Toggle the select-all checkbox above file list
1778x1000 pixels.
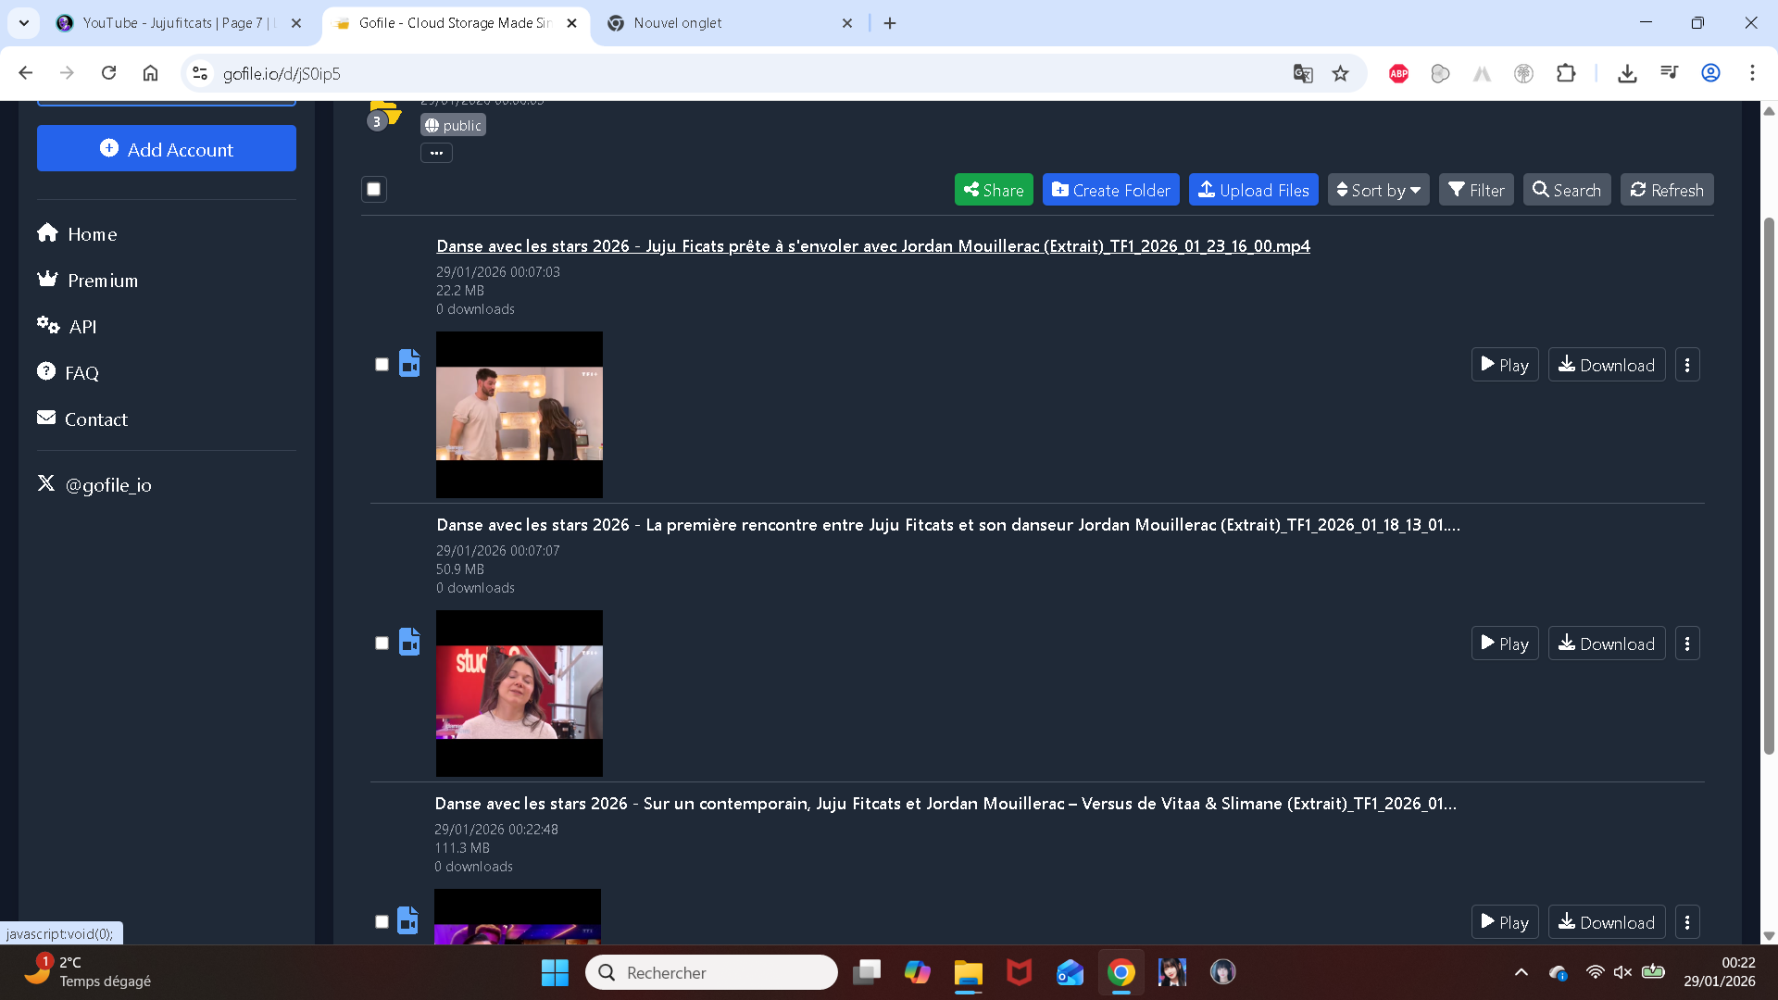click(x=374, y=189)
